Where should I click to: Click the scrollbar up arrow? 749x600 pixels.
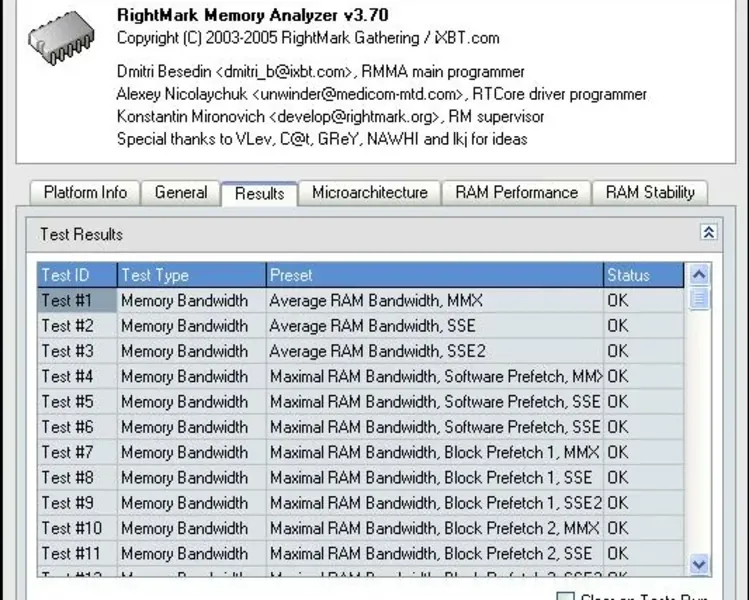tap(699, 274)
